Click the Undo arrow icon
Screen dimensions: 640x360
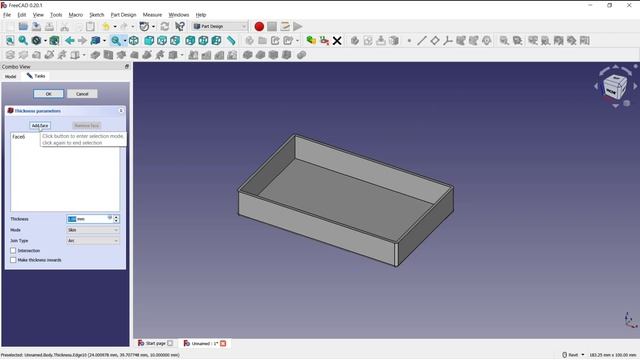(106, 27)
